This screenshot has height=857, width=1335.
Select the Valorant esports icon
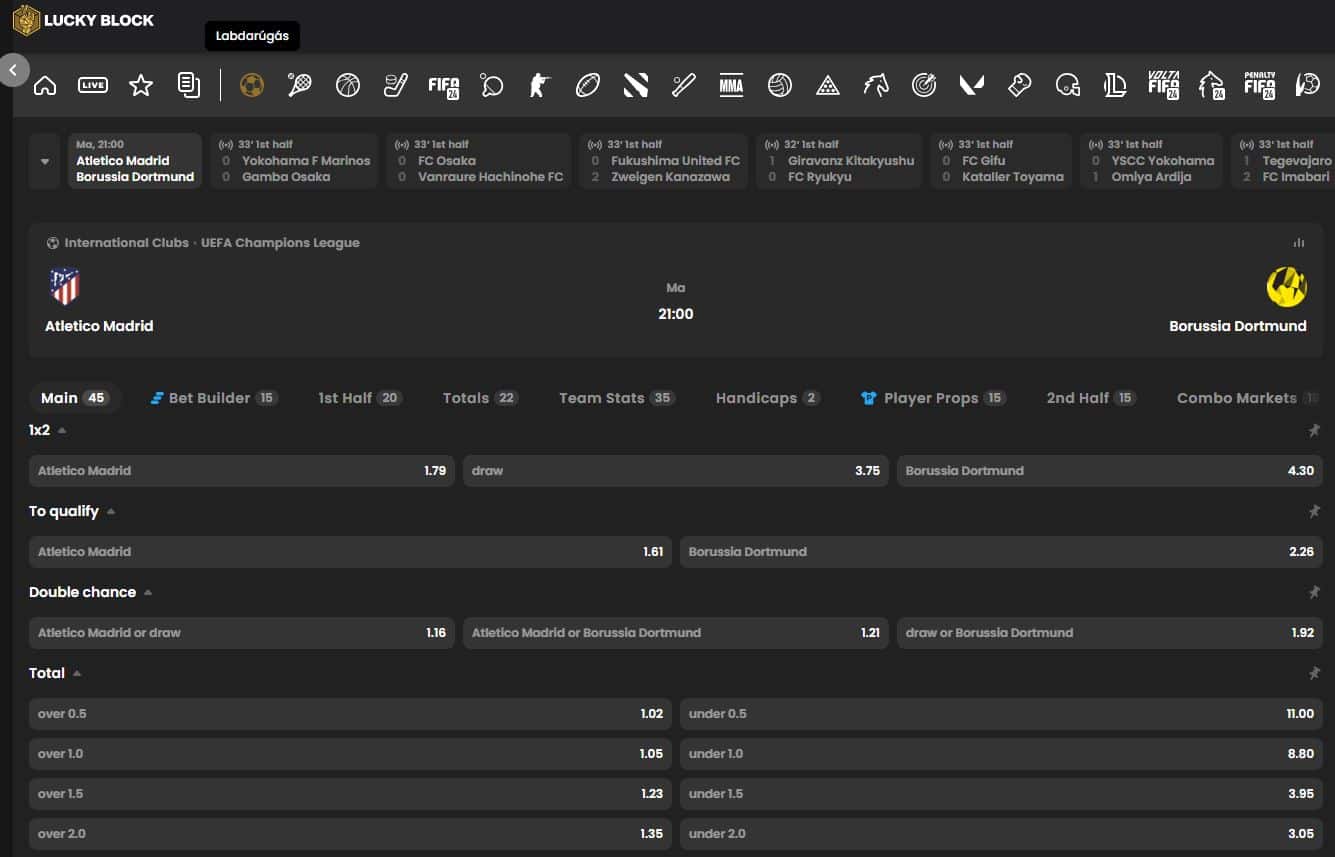(x=972, y=85)
